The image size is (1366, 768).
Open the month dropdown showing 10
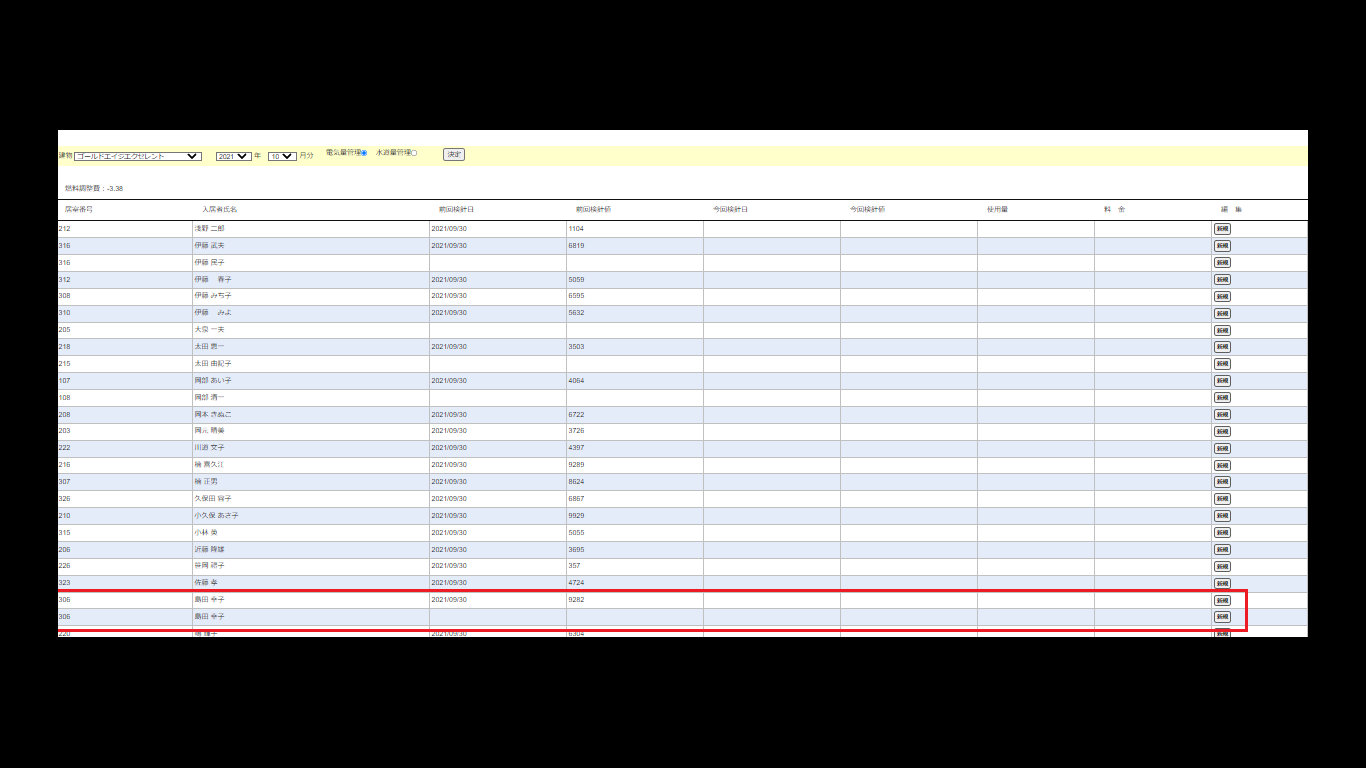pos(282,156)
